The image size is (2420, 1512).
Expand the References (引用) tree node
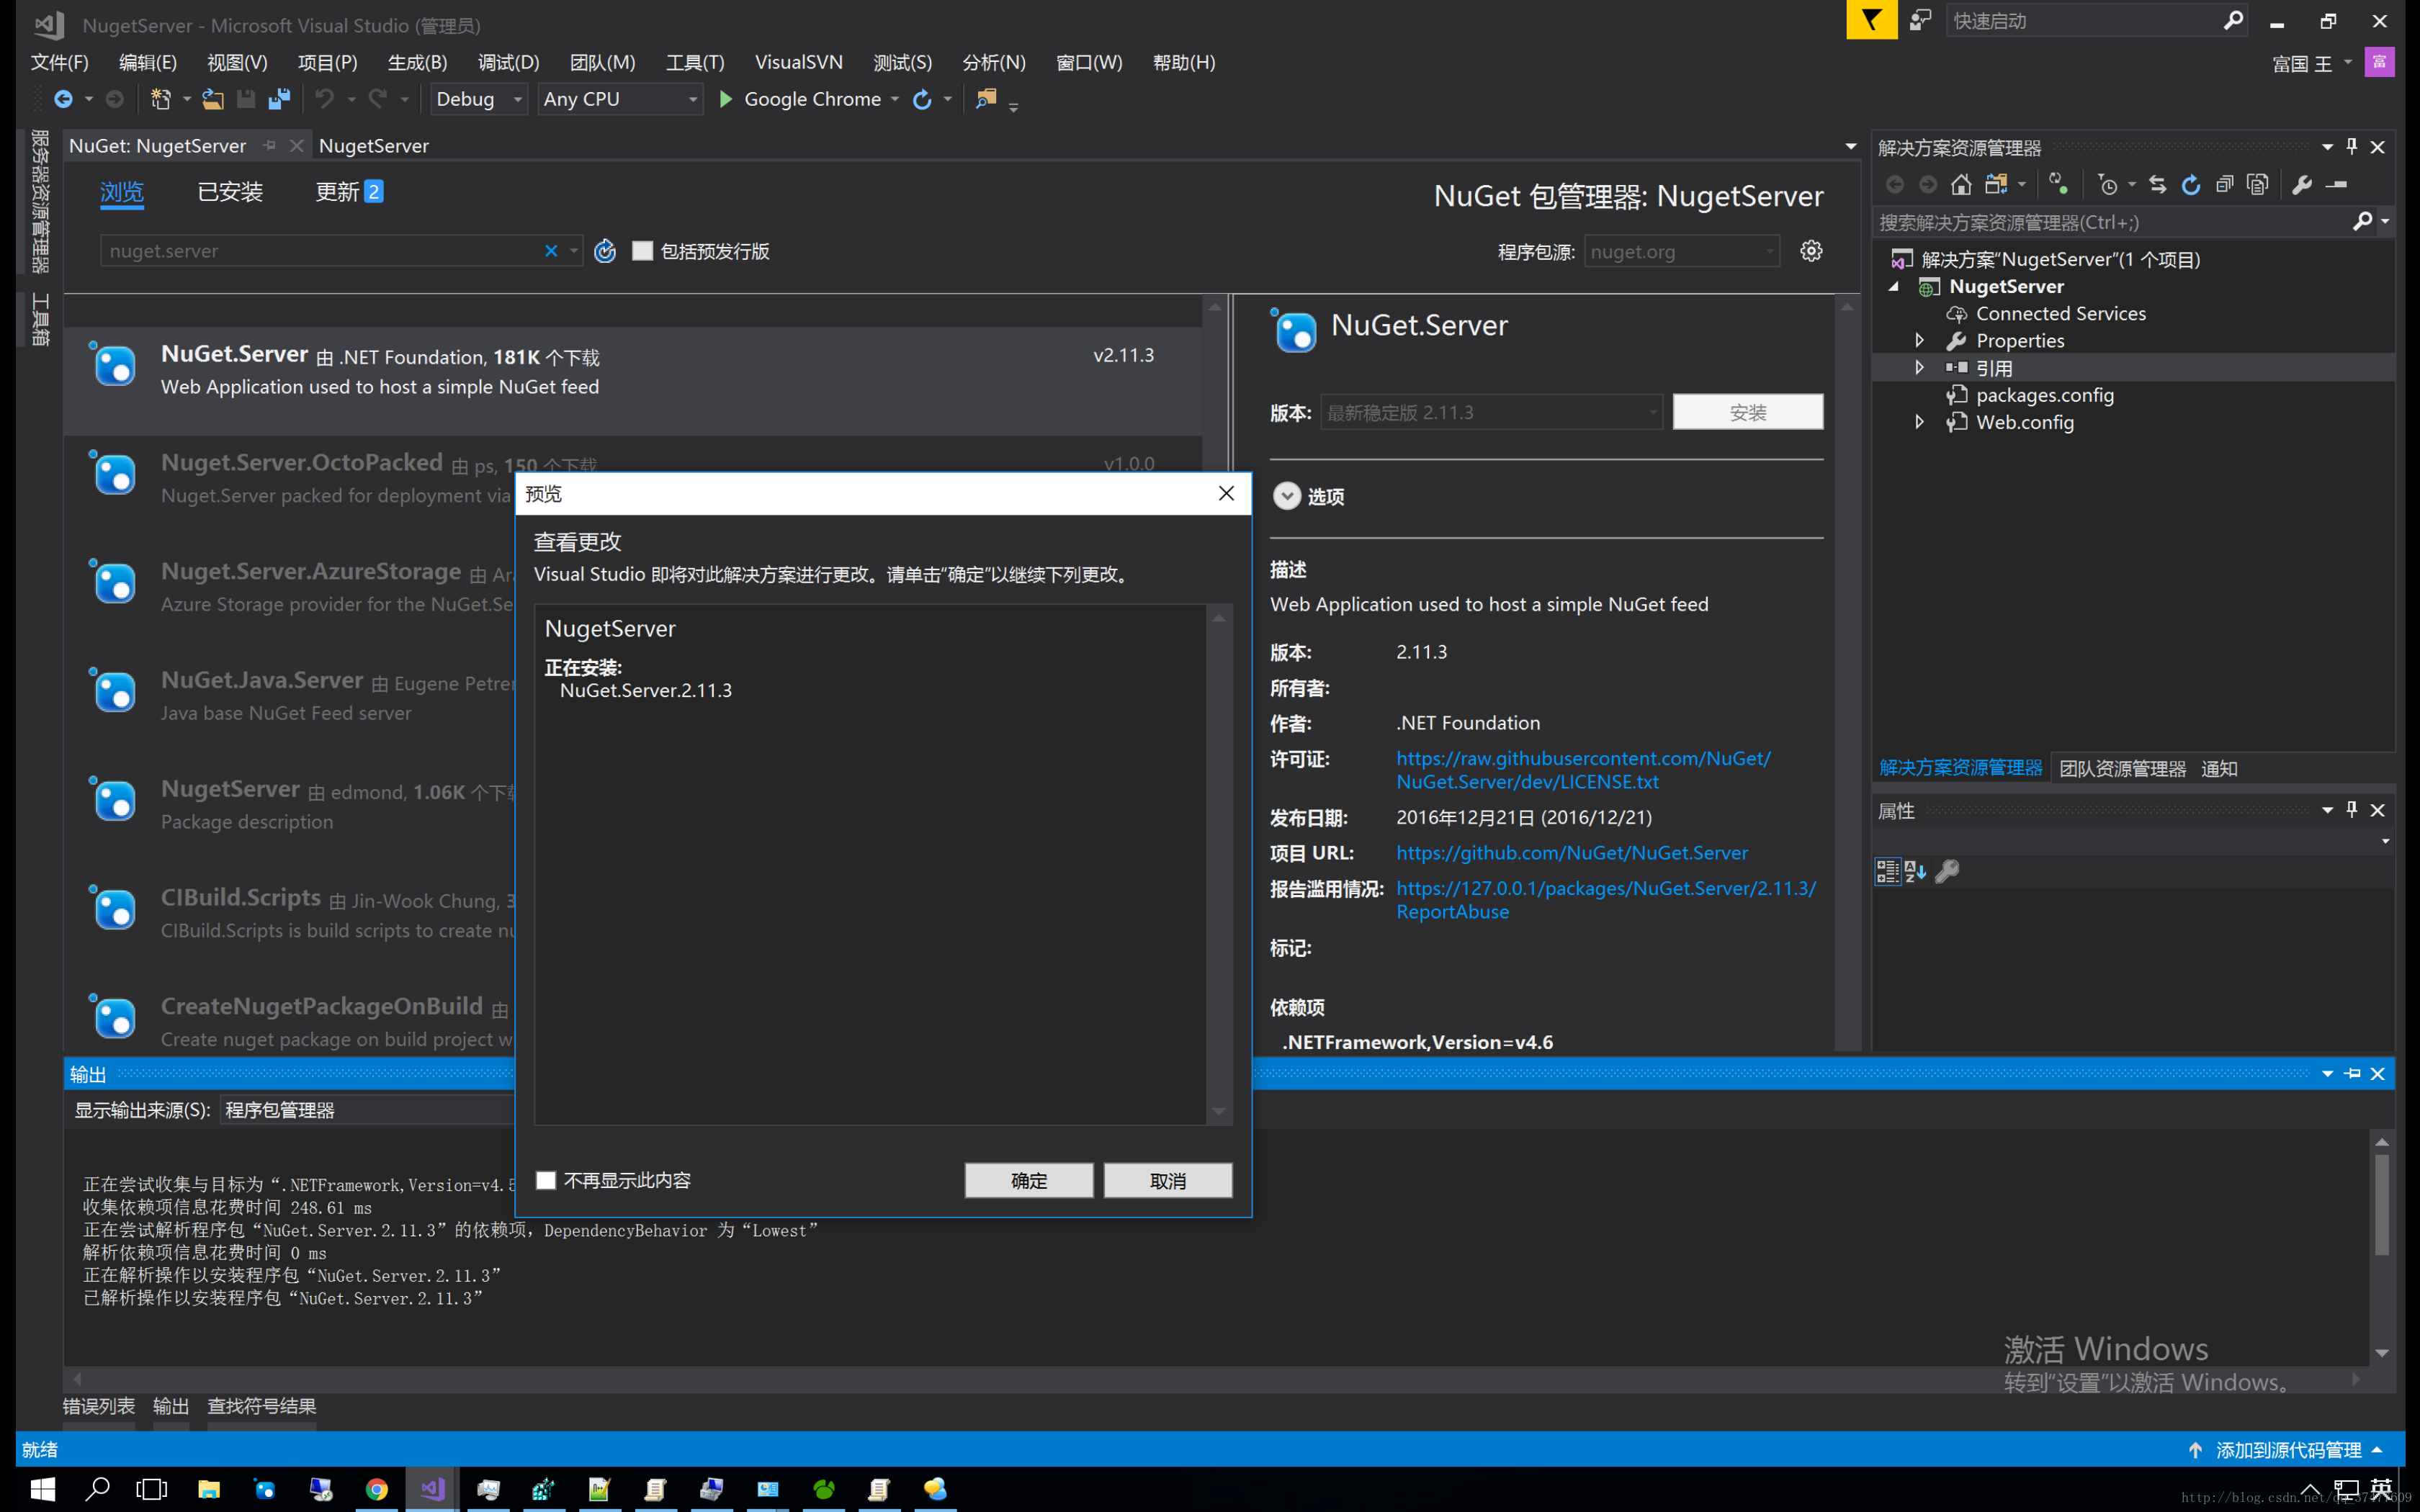pyautogui.click(x=1919, y=367)
